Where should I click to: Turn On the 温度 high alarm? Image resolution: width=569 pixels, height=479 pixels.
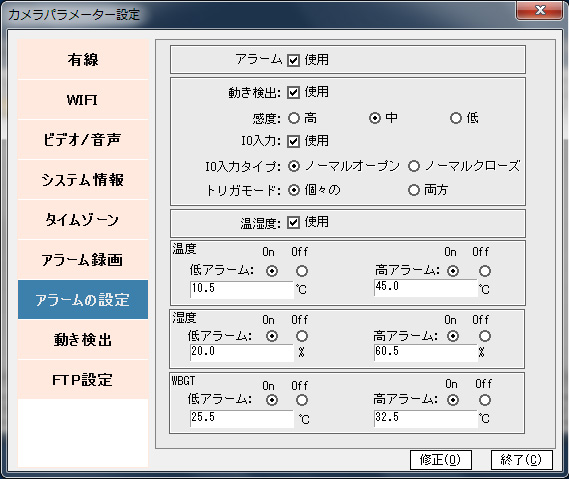coord(453,271)
